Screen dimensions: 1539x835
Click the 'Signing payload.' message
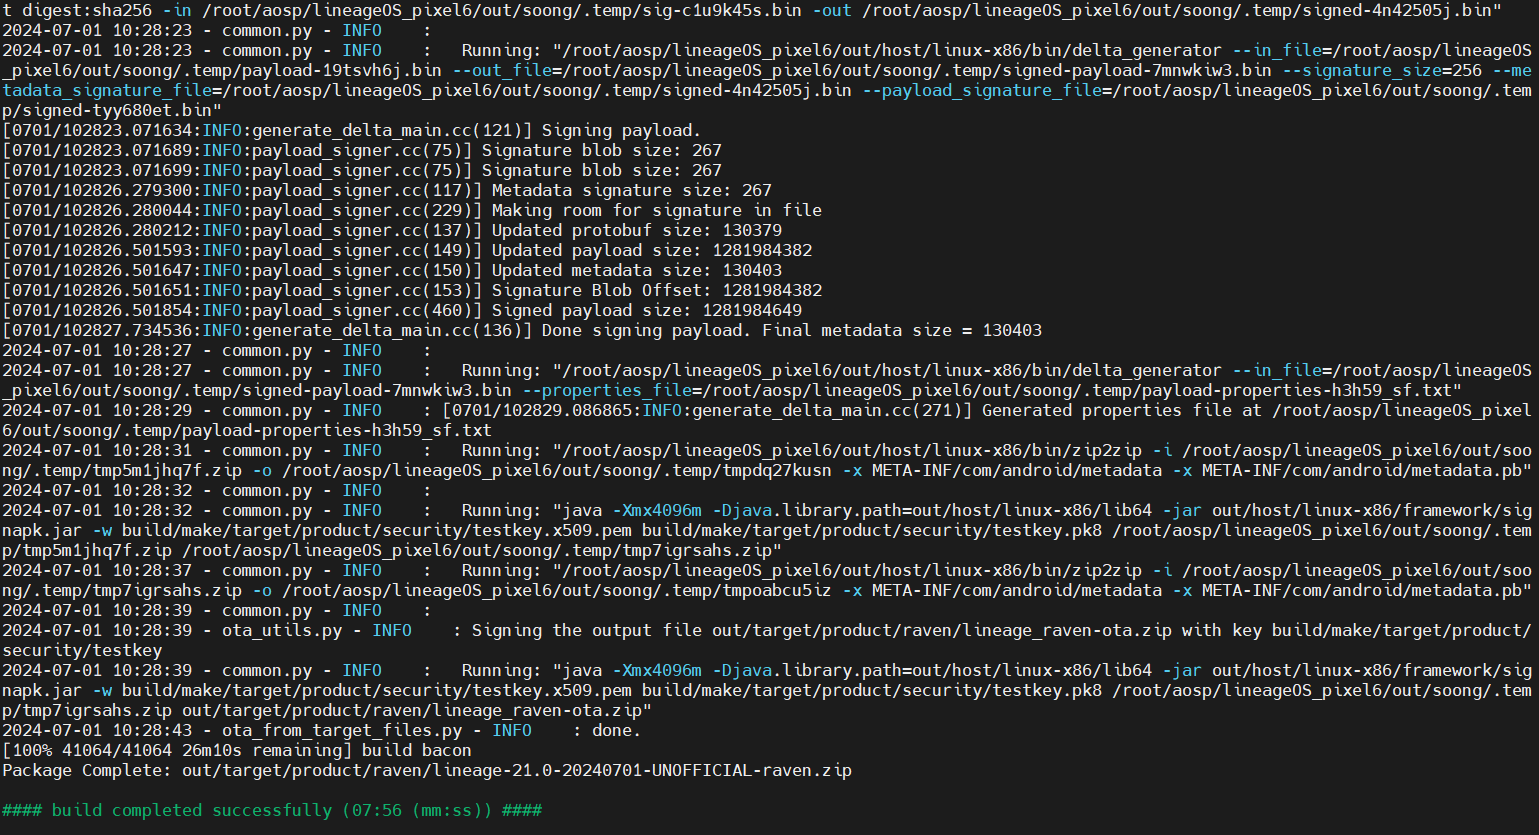pos(622,130)
